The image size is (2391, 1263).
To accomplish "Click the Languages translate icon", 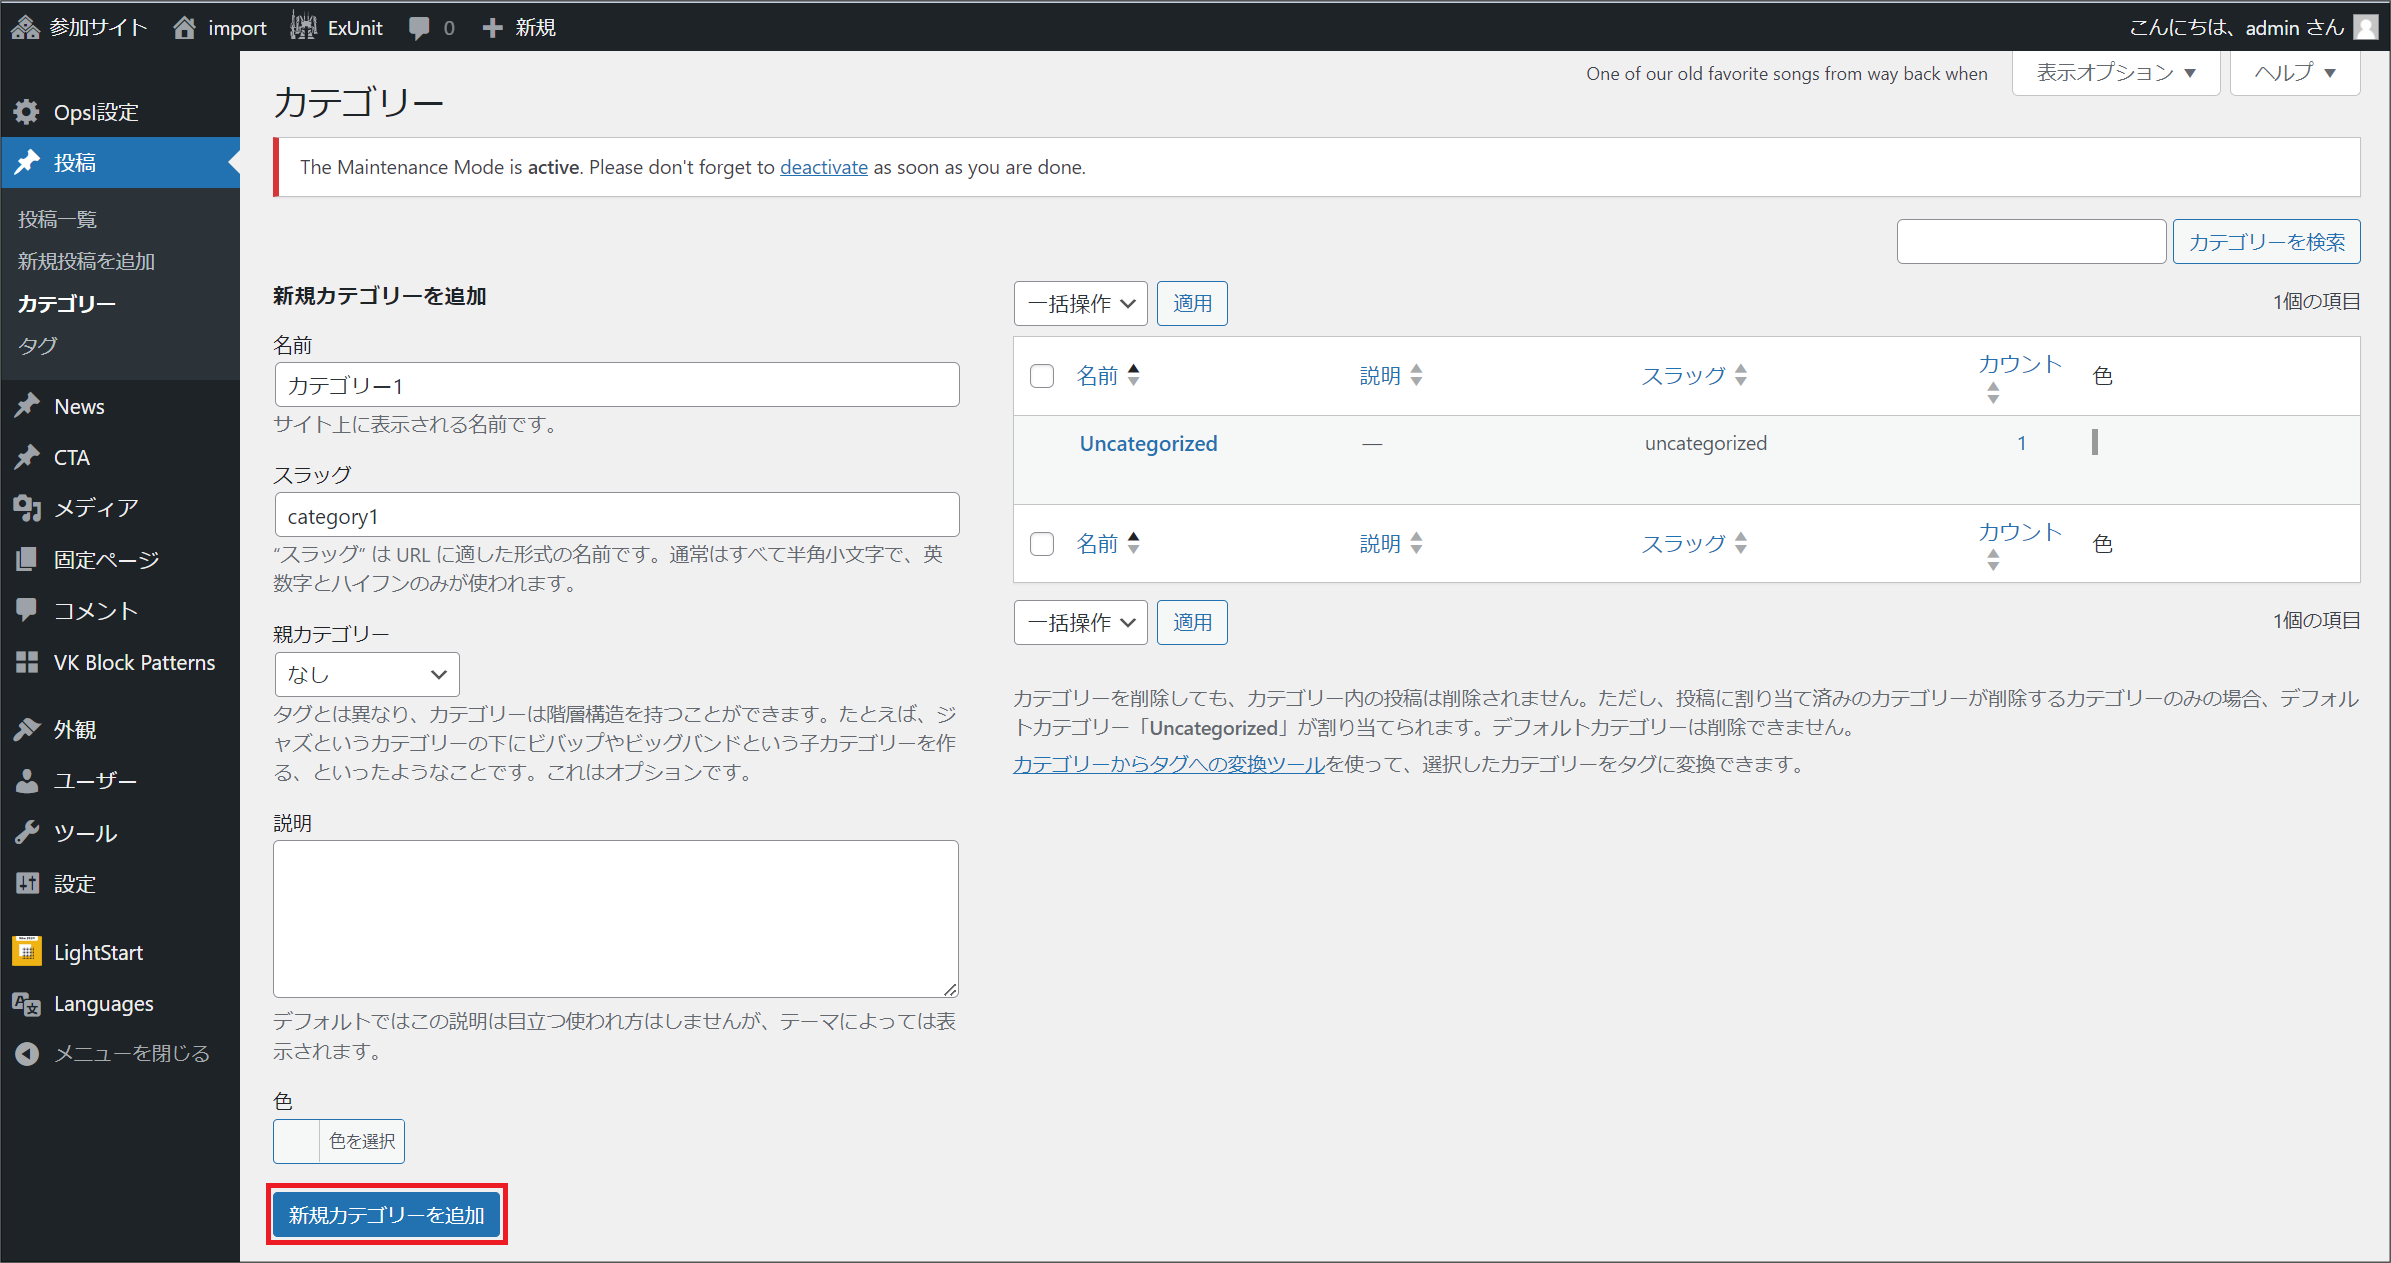I will coord(27,1003).
